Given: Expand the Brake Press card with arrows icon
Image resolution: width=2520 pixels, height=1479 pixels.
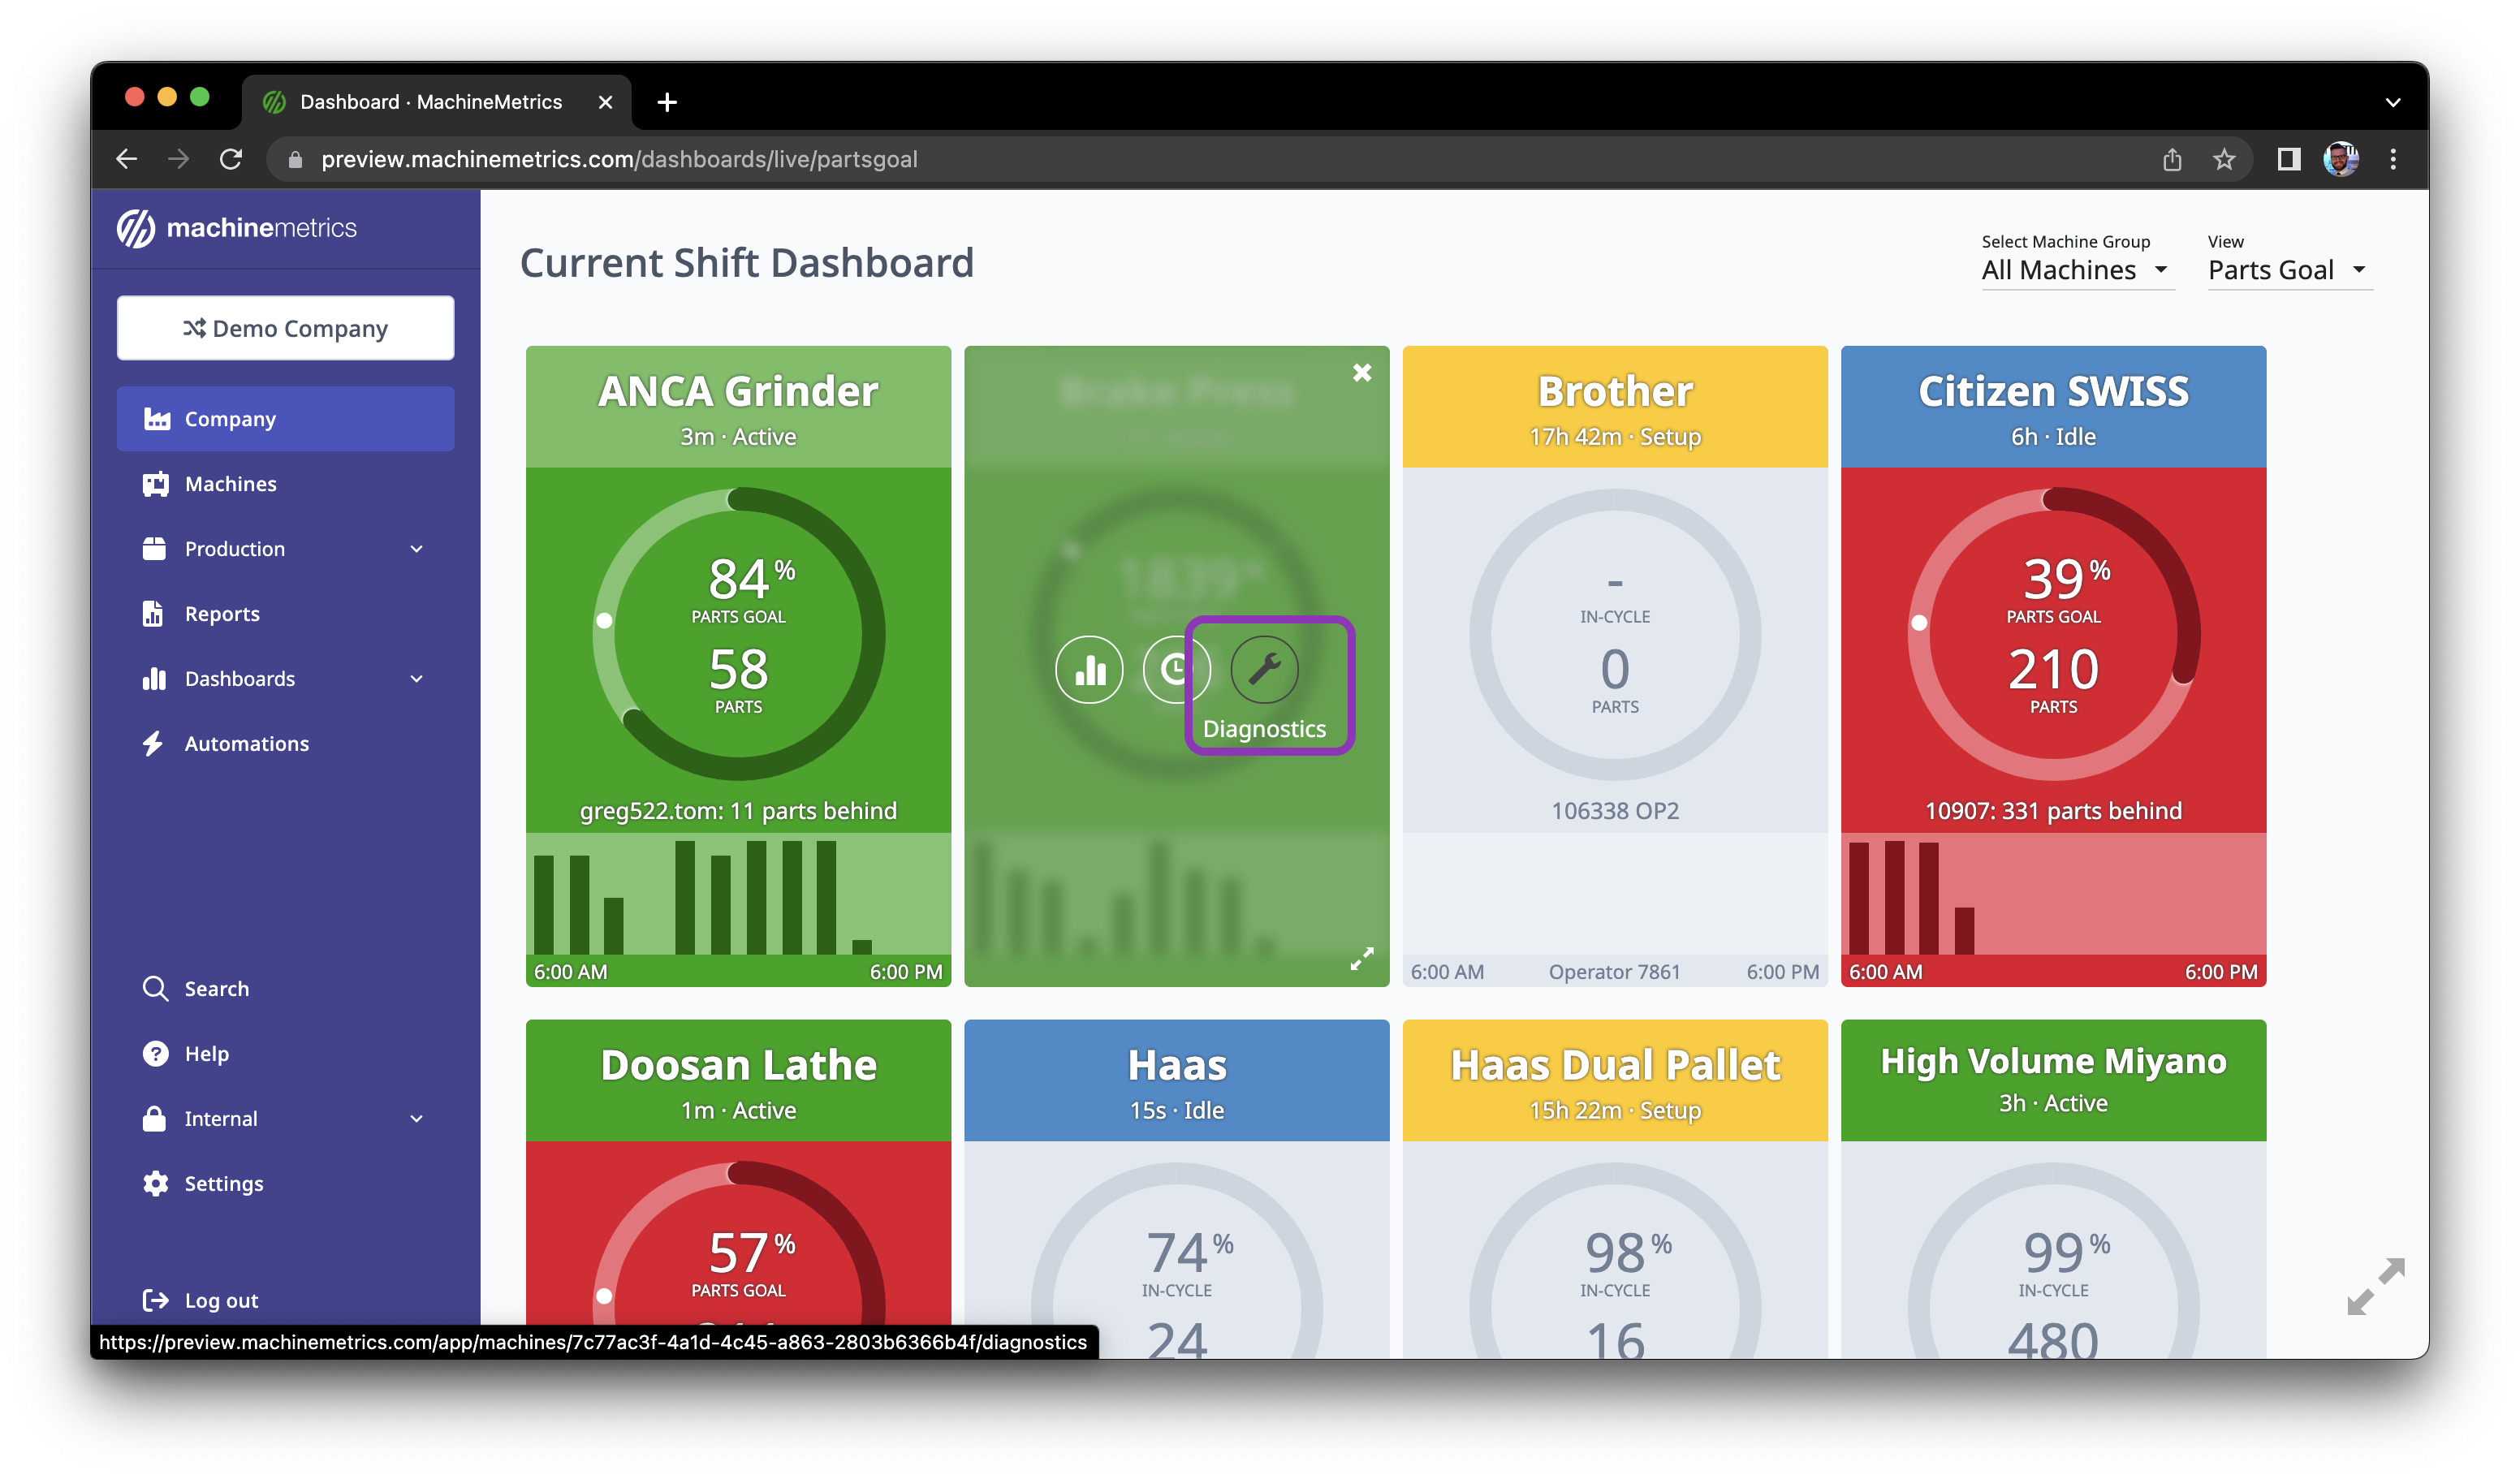Looking at the screenshot, I should [1362, 958].
